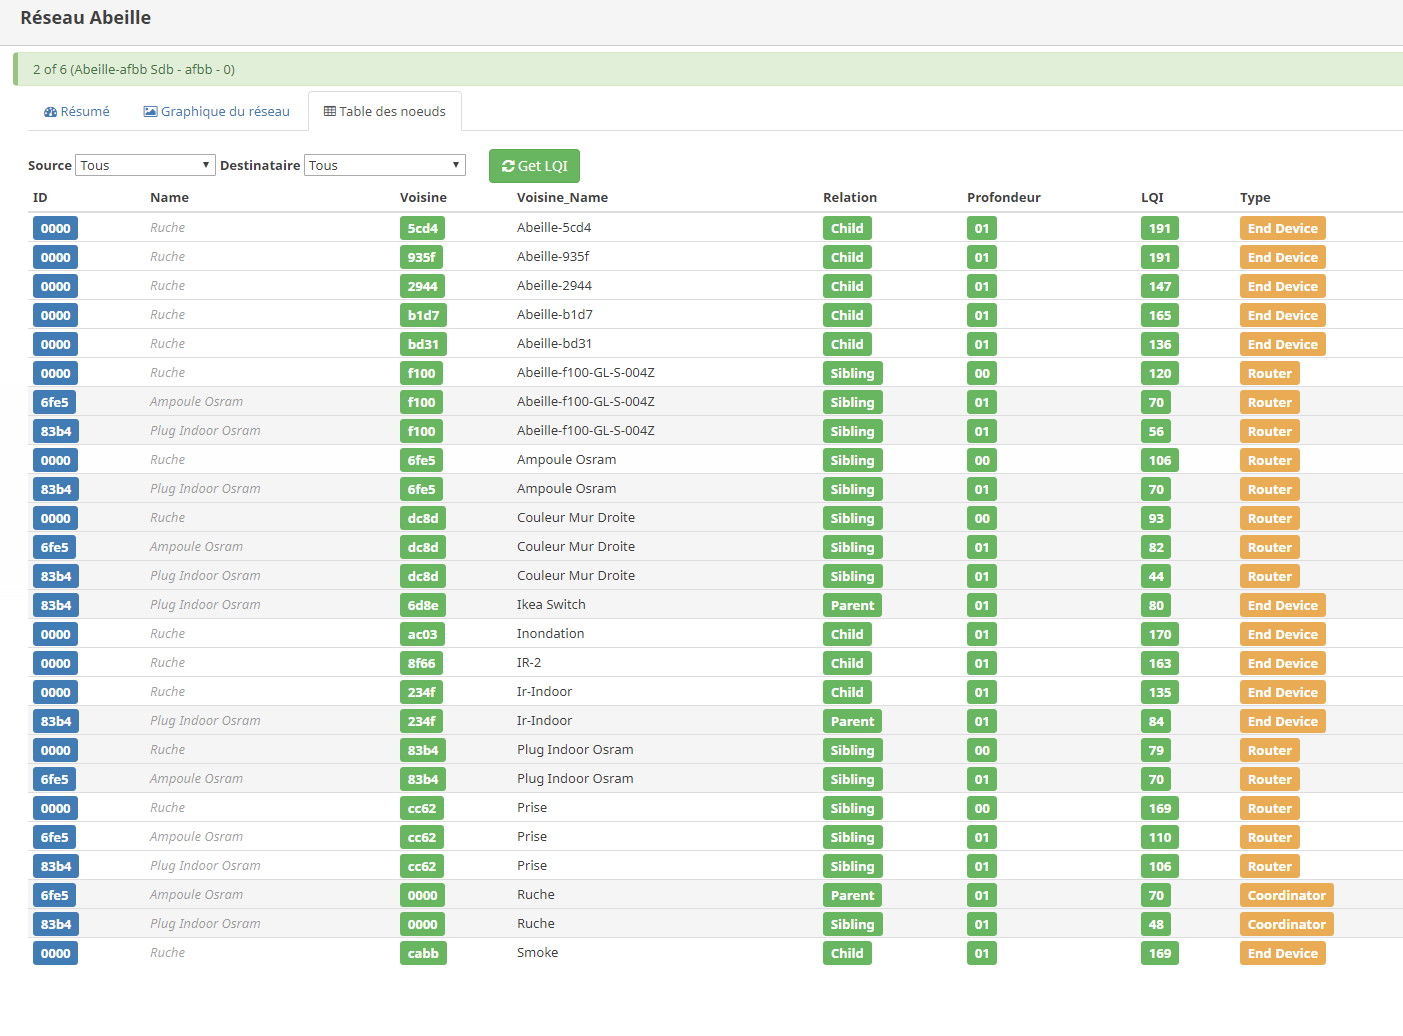Click the ac03 voisine badge
Screen dimensions: 1403x1036
tap(422, 634)
